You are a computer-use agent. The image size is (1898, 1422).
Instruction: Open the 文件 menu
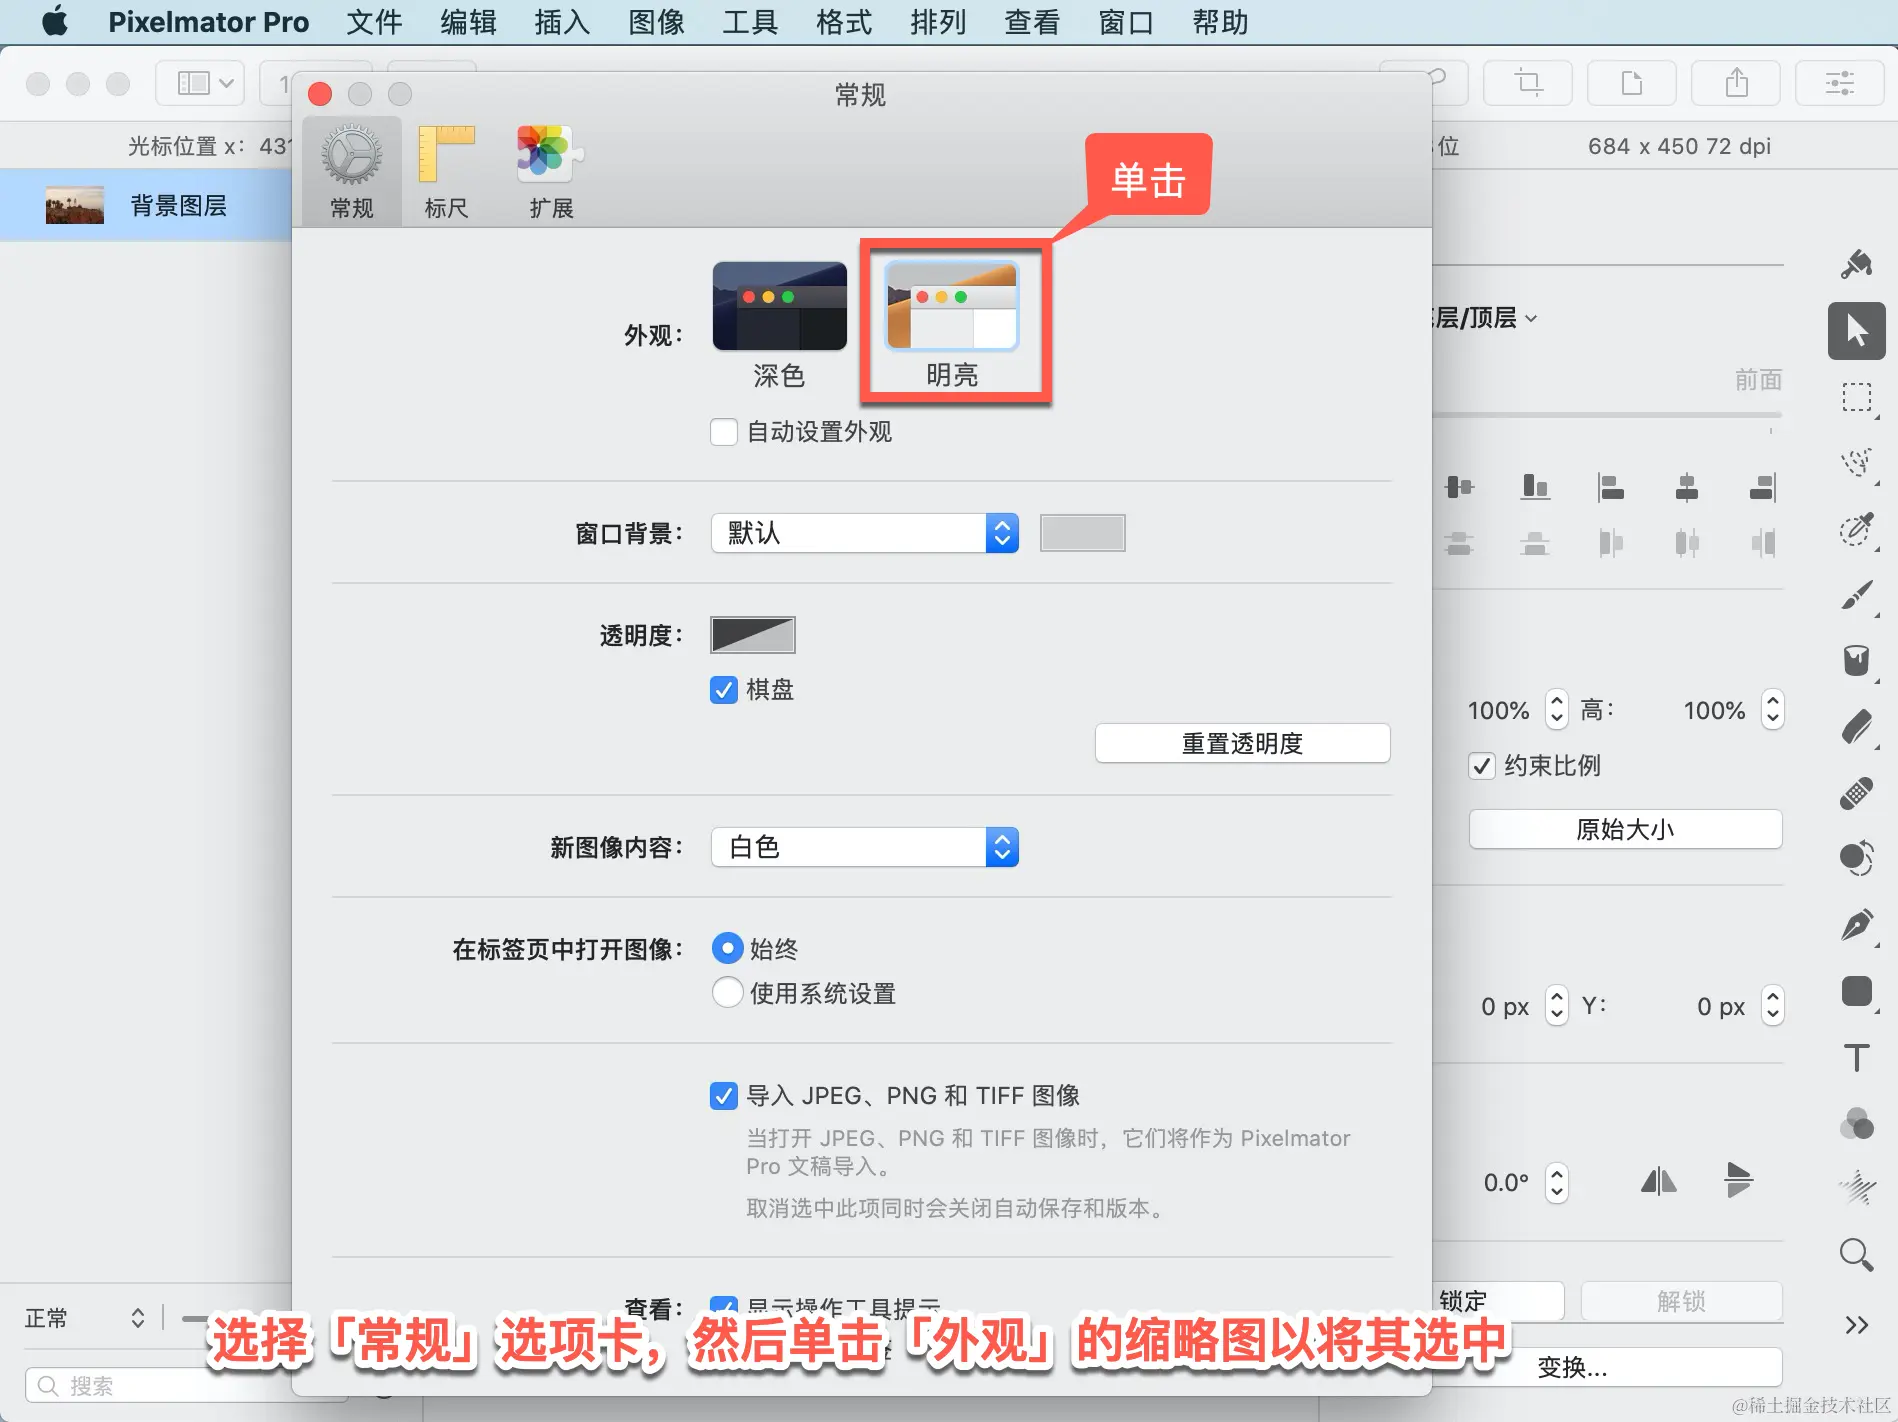(374, 22)
